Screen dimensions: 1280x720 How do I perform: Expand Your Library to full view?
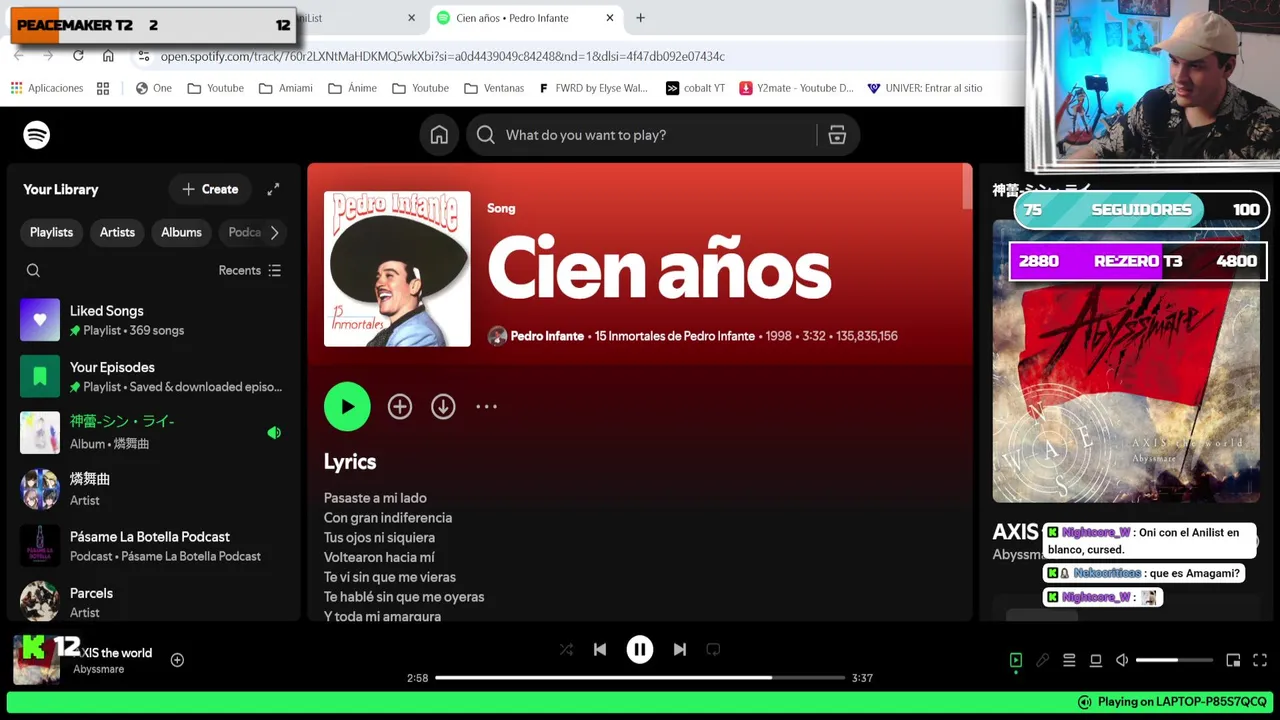[273, 189]
